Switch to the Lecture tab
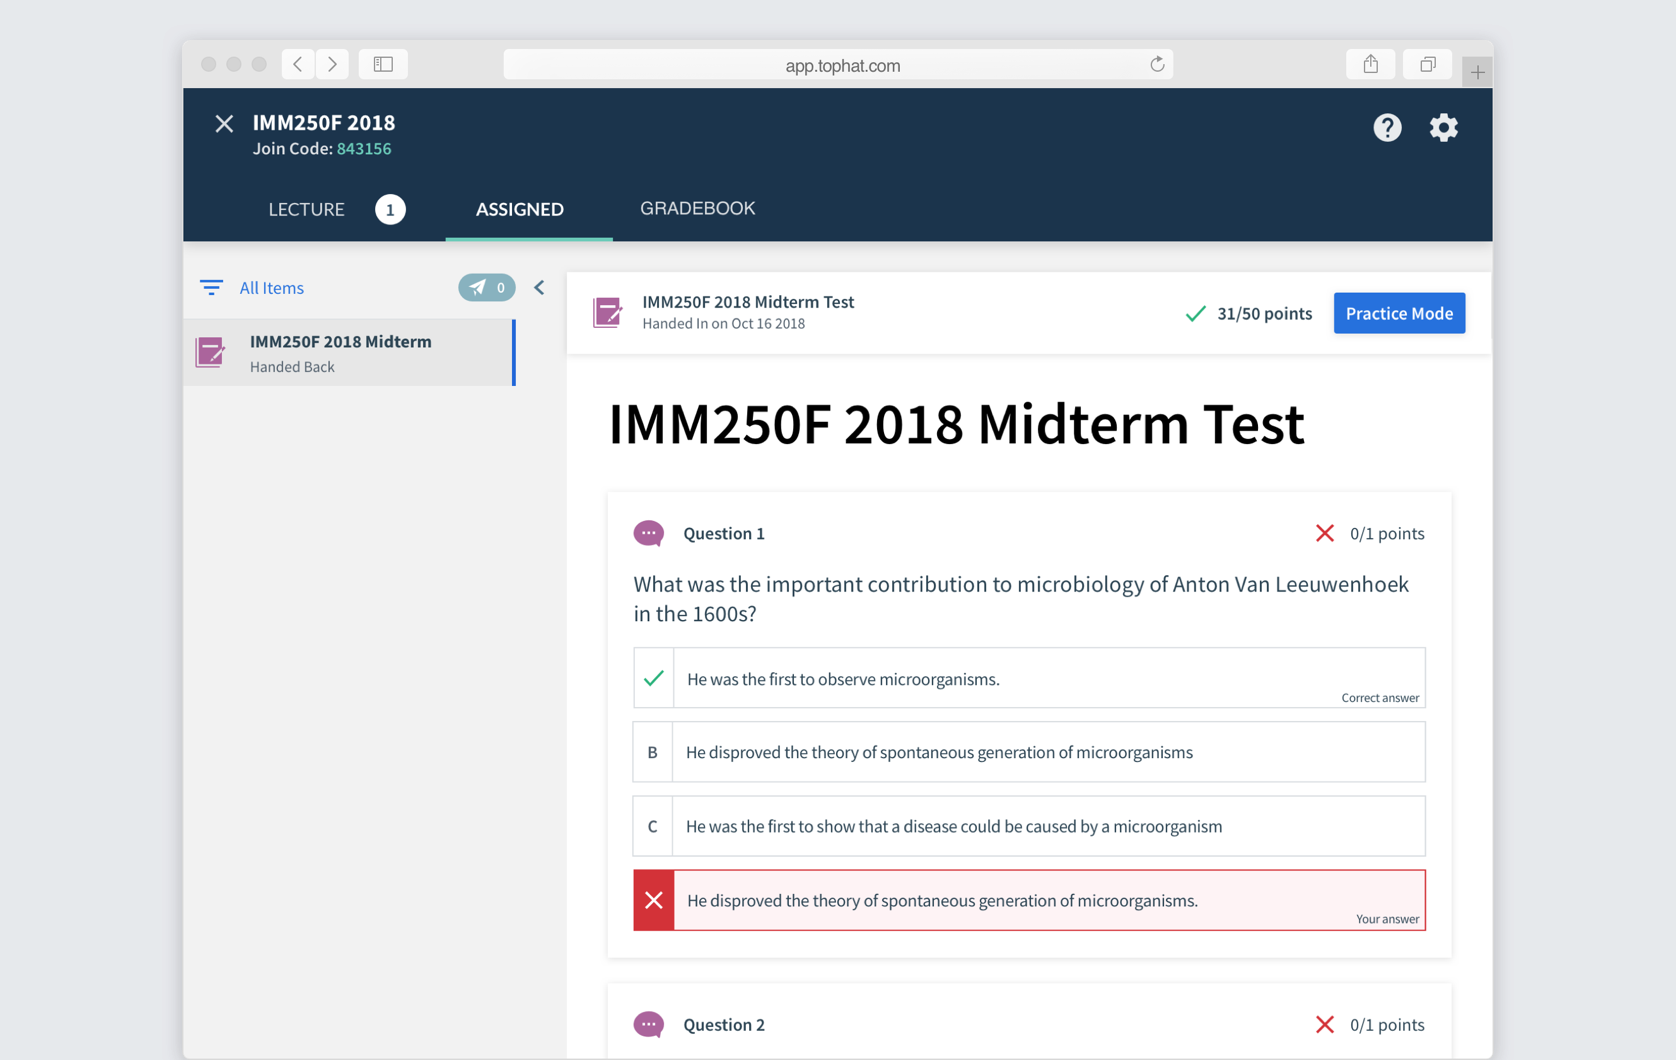The width and height of the screenshot is (1676, 1060). click(x=306, y=209)
